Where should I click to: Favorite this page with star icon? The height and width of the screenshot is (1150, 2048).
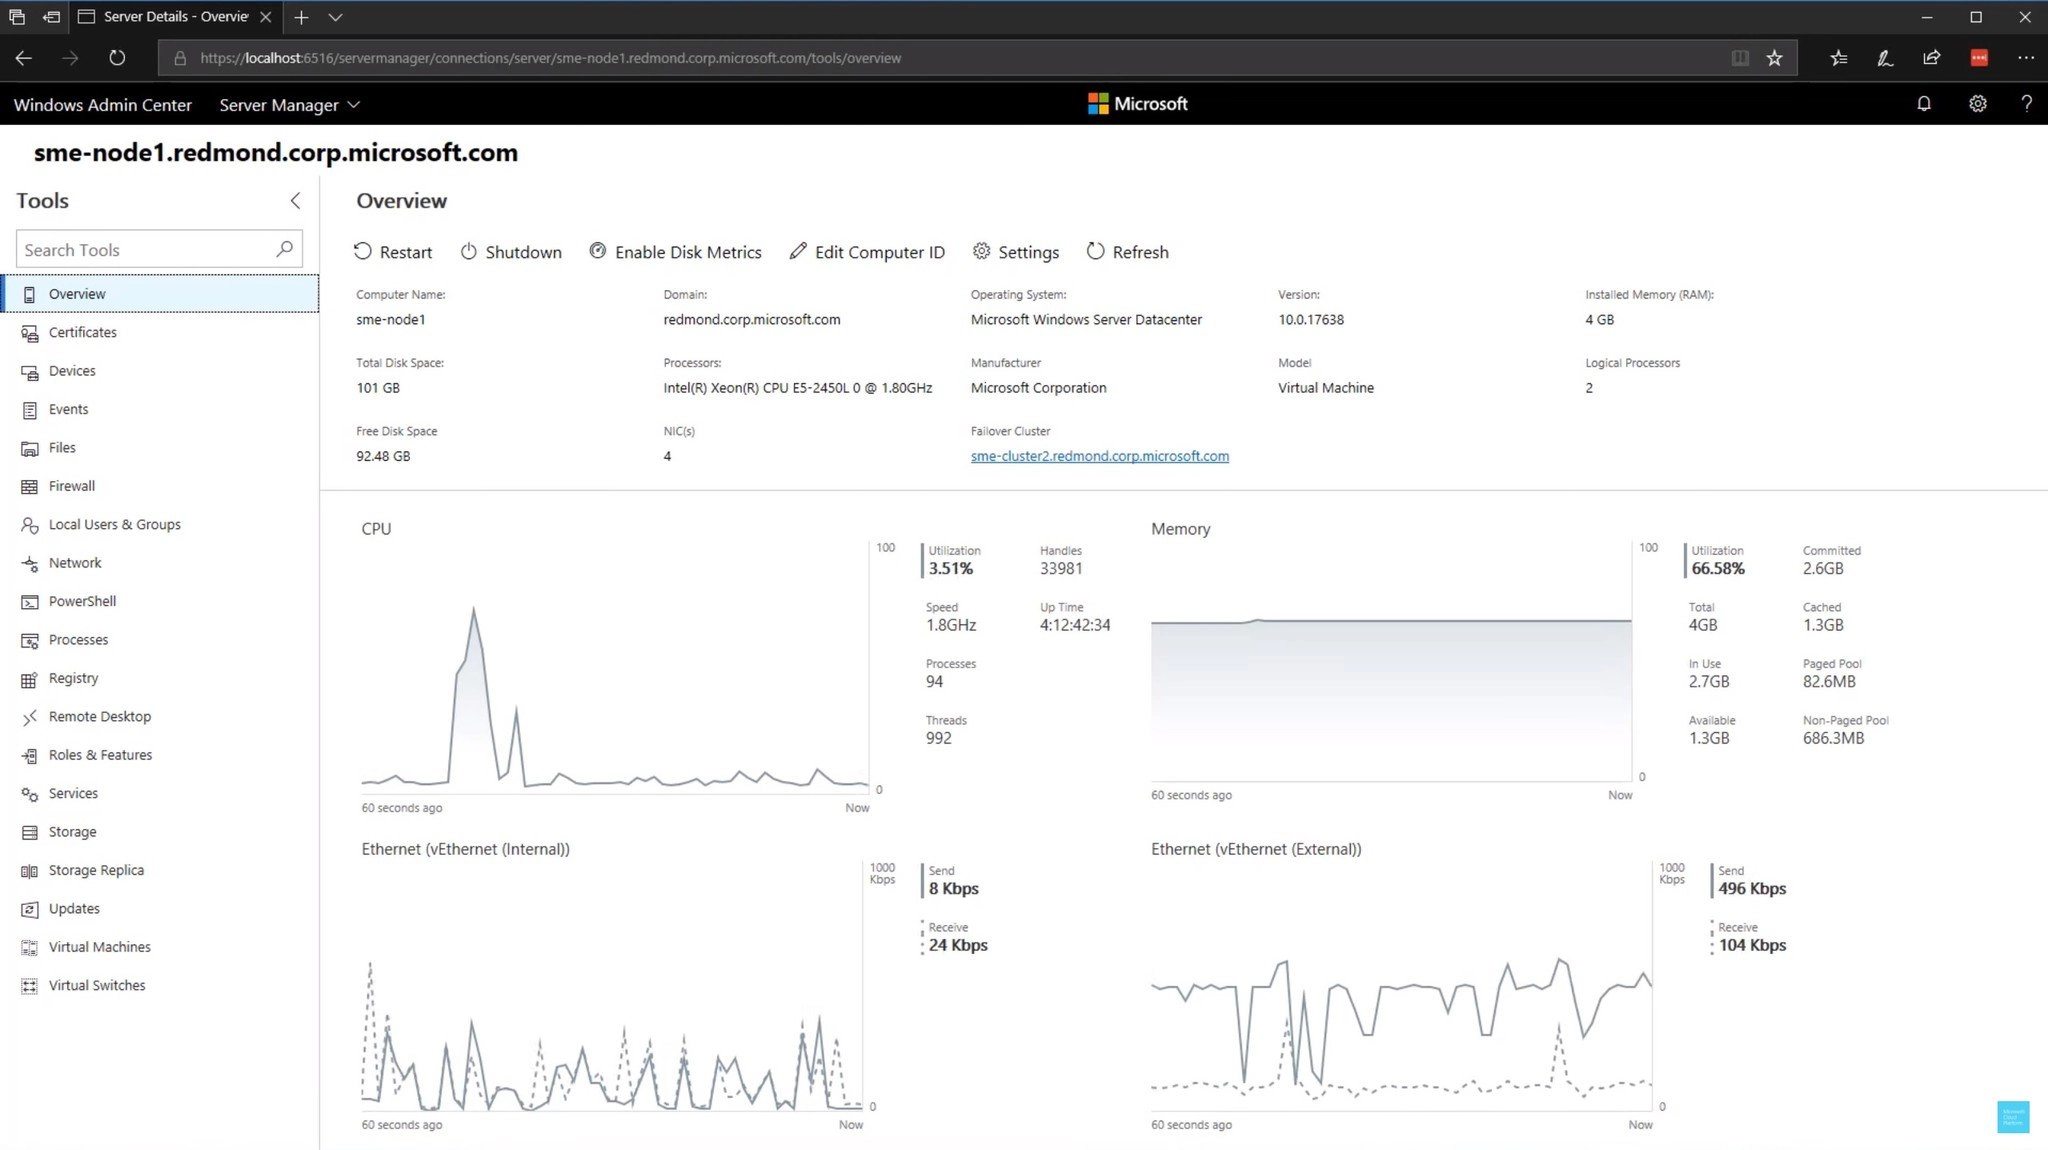[x=1774, y=58]
